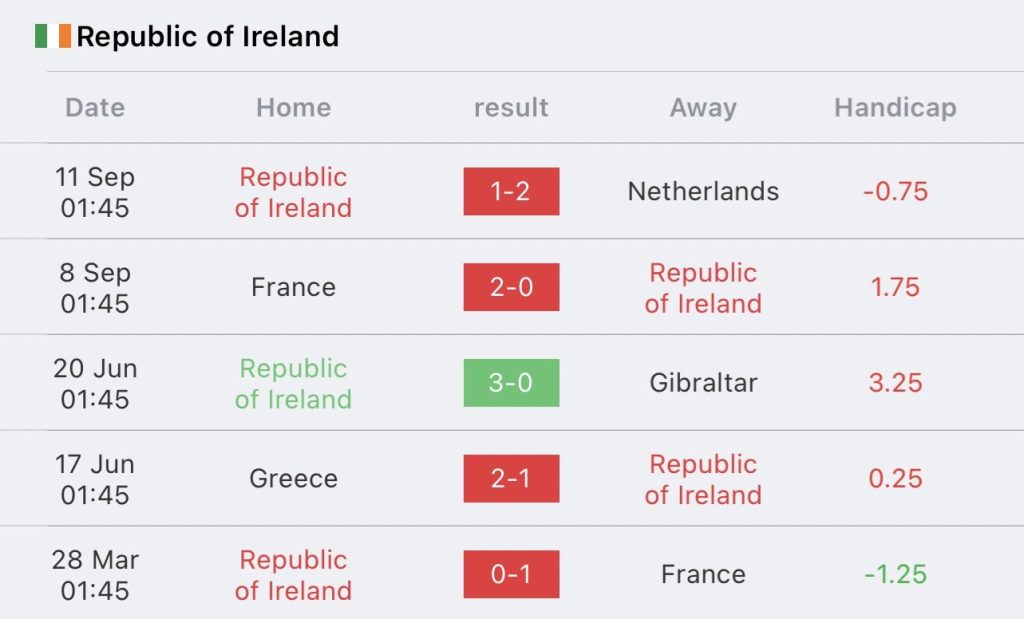Click the Handicap column header

click(x=895, y=108)
